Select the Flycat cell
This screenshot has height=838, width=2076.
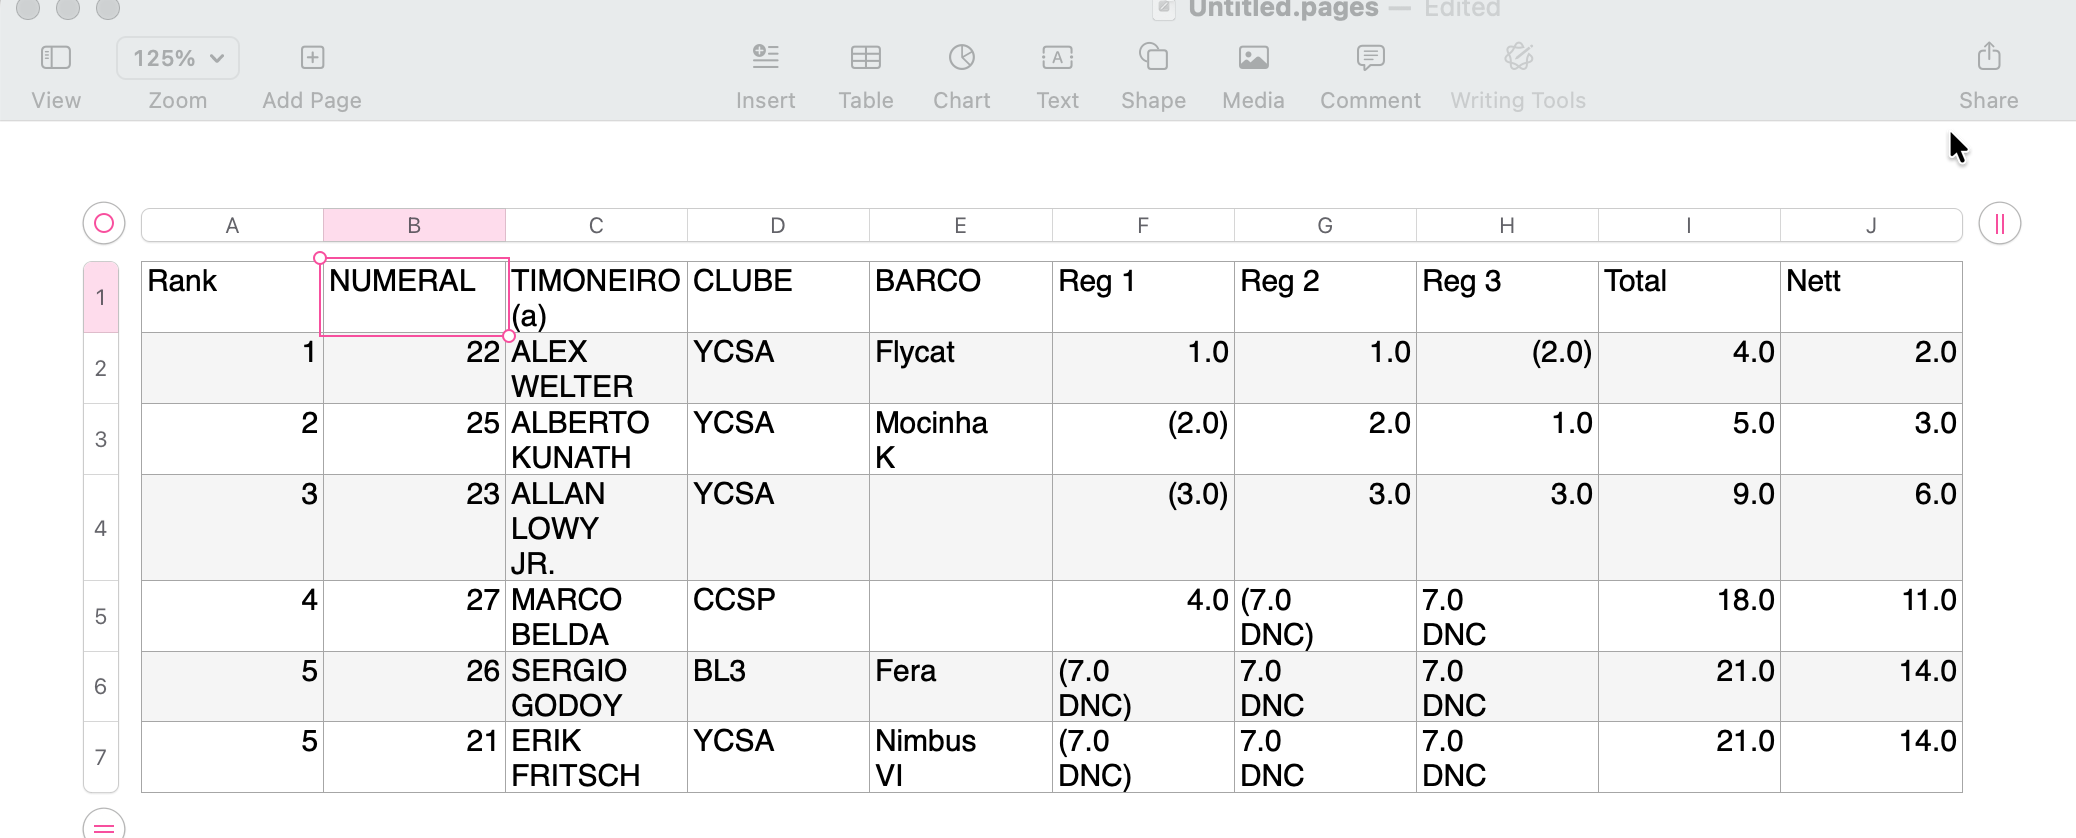click(959, 368)
